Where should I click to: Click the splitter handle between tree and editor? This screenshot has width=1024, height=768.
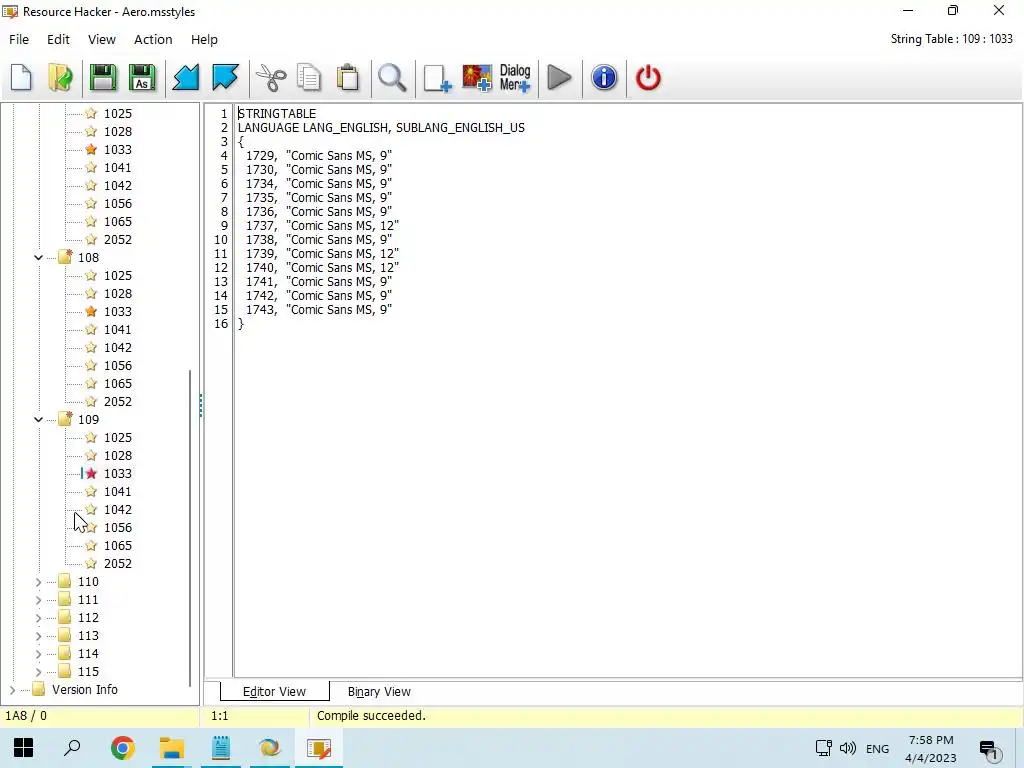(x=200, y=405)
